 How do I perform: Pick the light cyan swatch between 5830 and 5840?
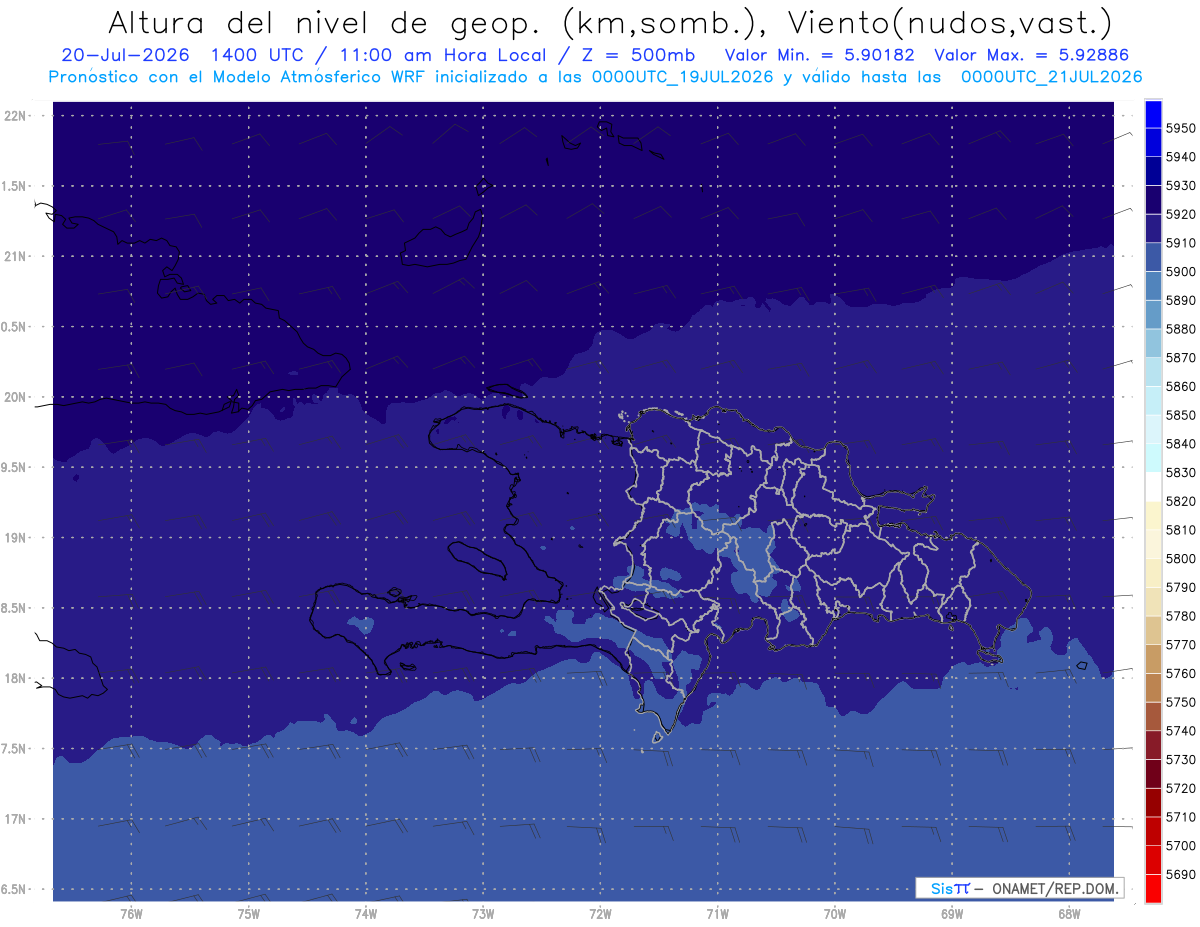click(x=1153, y=458)
